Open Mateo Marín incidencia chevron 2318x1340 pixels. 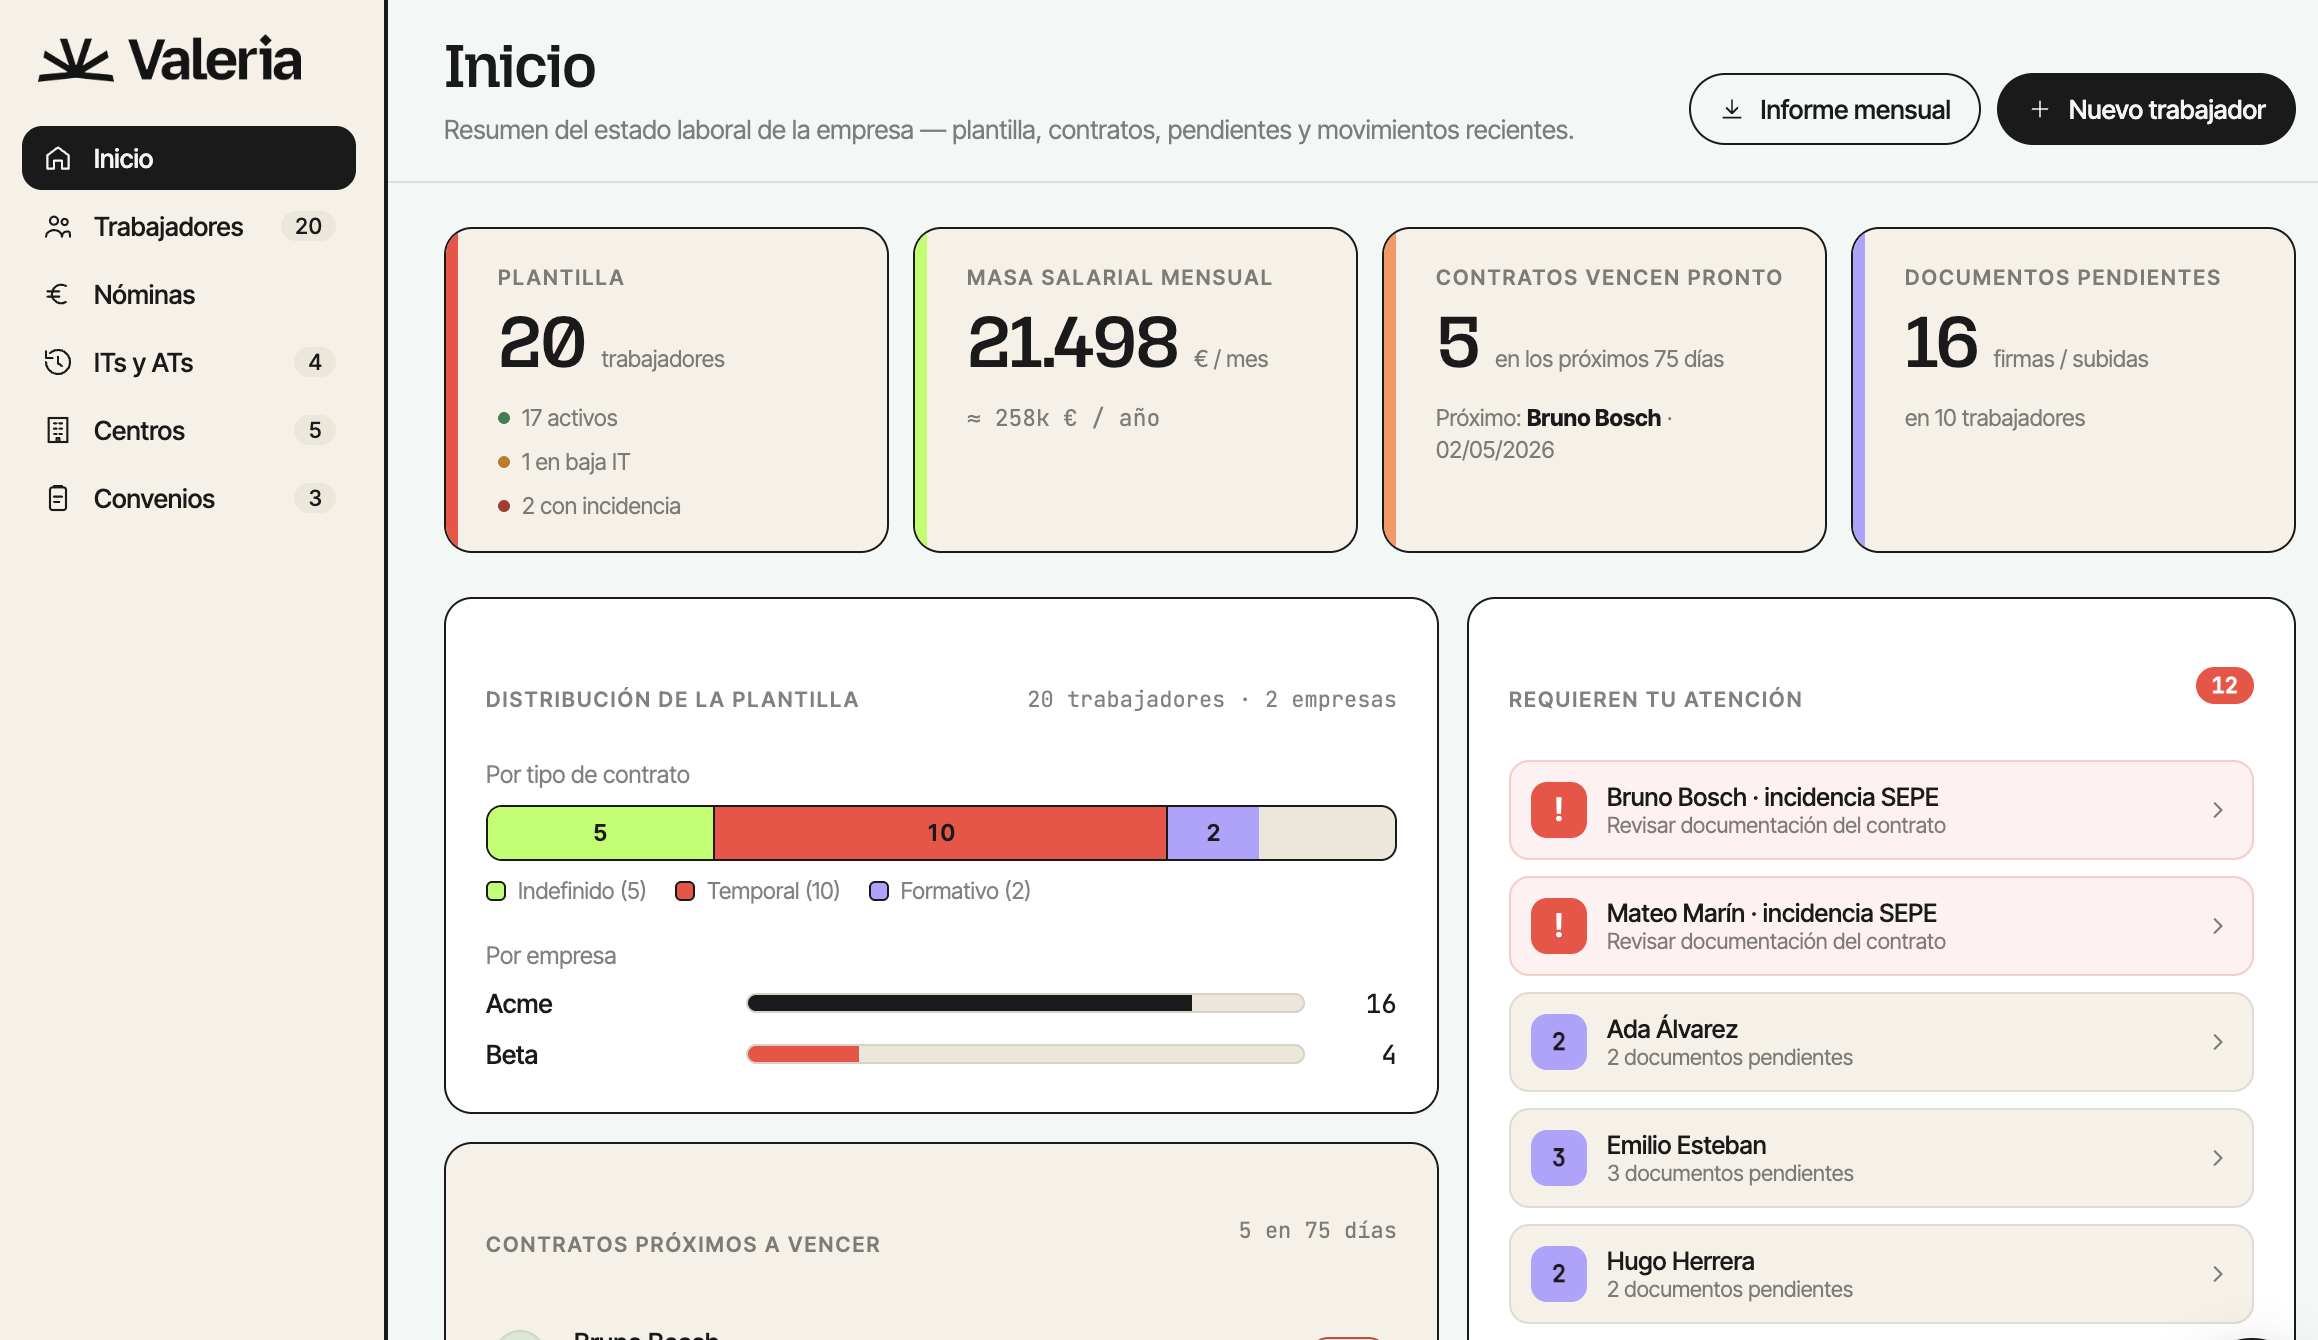coord(2217,926)
